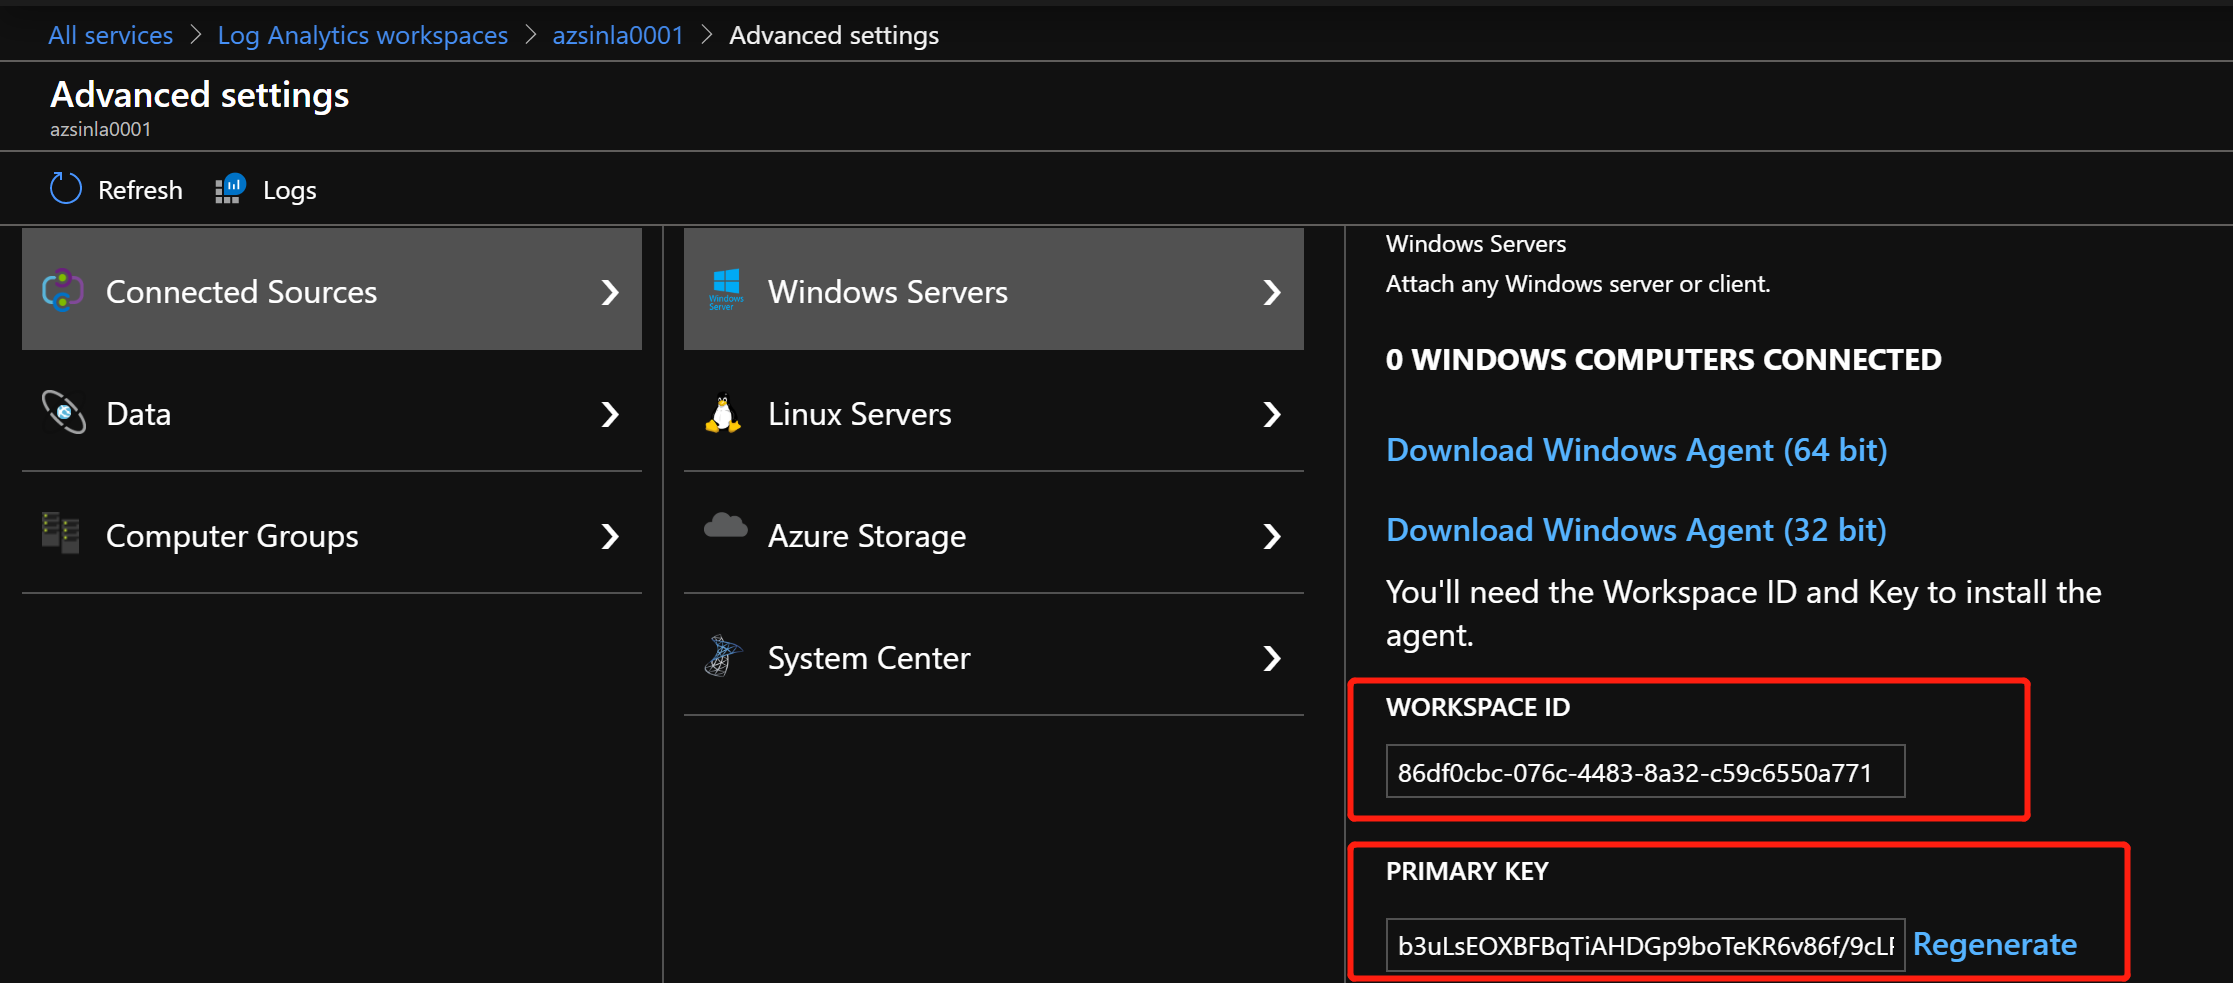This screenshot has height=983, width=2233.
Task: Select the Linux Servers item
Action: [x=994, y=412]
